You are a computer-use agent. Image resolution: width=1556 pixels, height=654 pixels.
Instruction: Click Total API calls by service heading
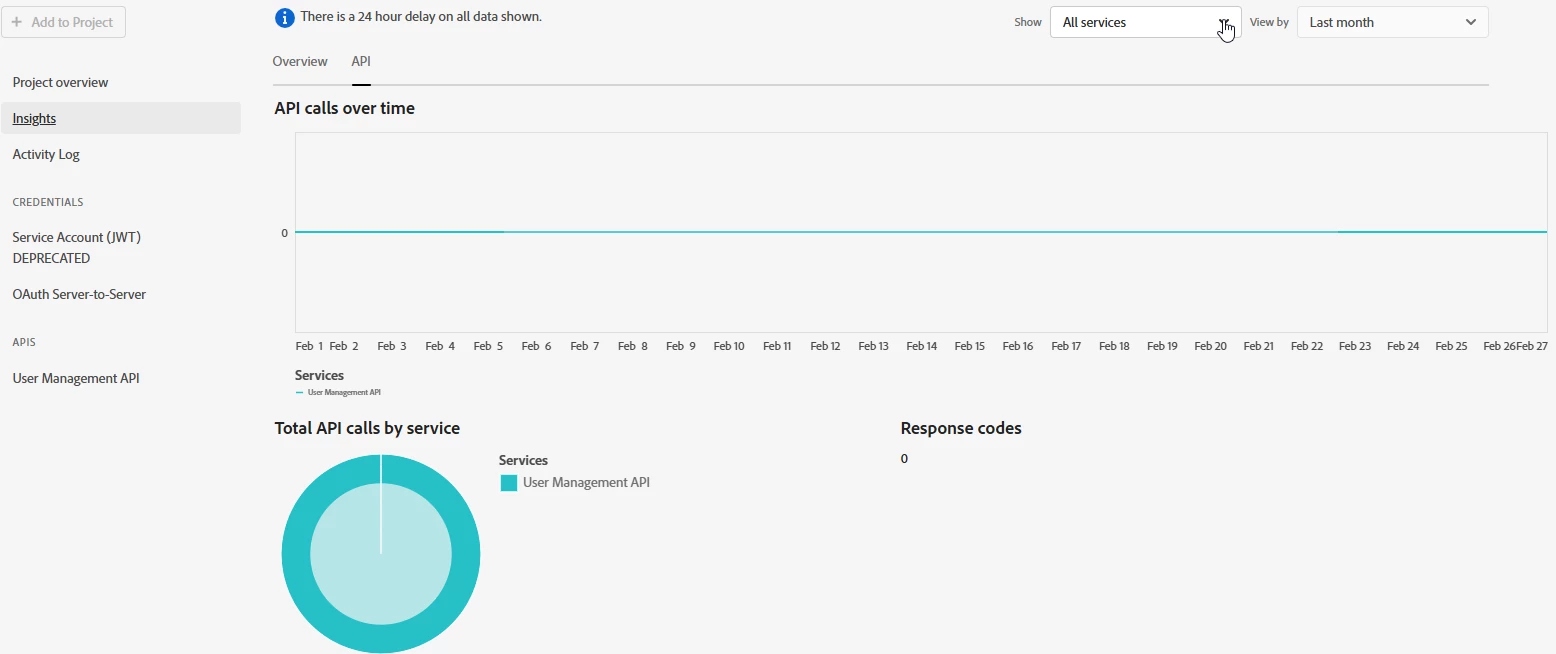click(x=367, y=428)
